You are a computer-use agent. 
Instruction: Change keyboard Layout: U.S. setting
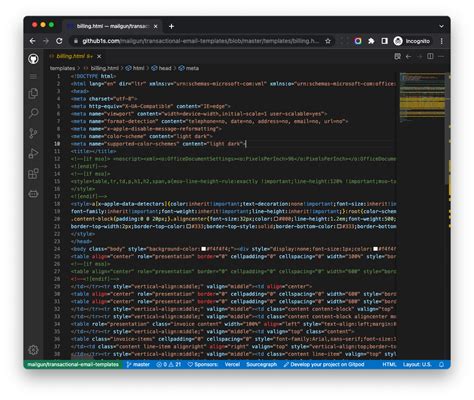[x=417, y=364]
